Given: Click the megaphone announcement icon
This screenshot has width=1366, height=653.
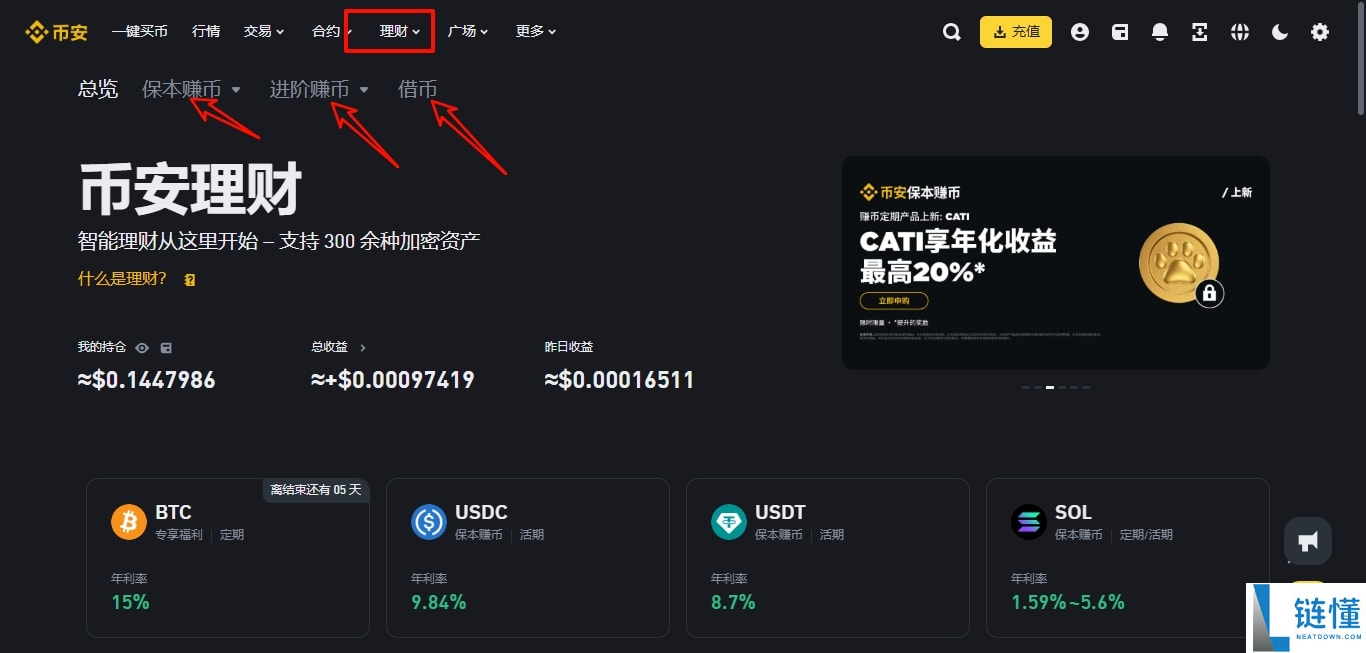Looking at the screenshot, I should 1308,541.
